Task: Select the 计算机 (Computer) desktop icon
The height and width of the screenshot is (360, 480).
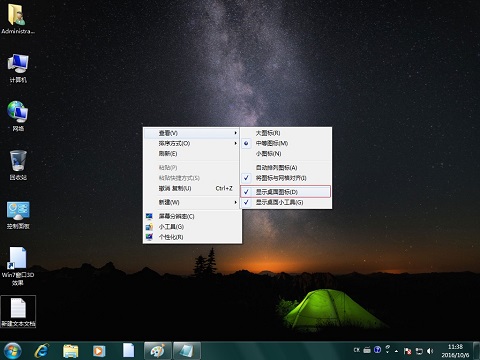Action: pos(18,68)
